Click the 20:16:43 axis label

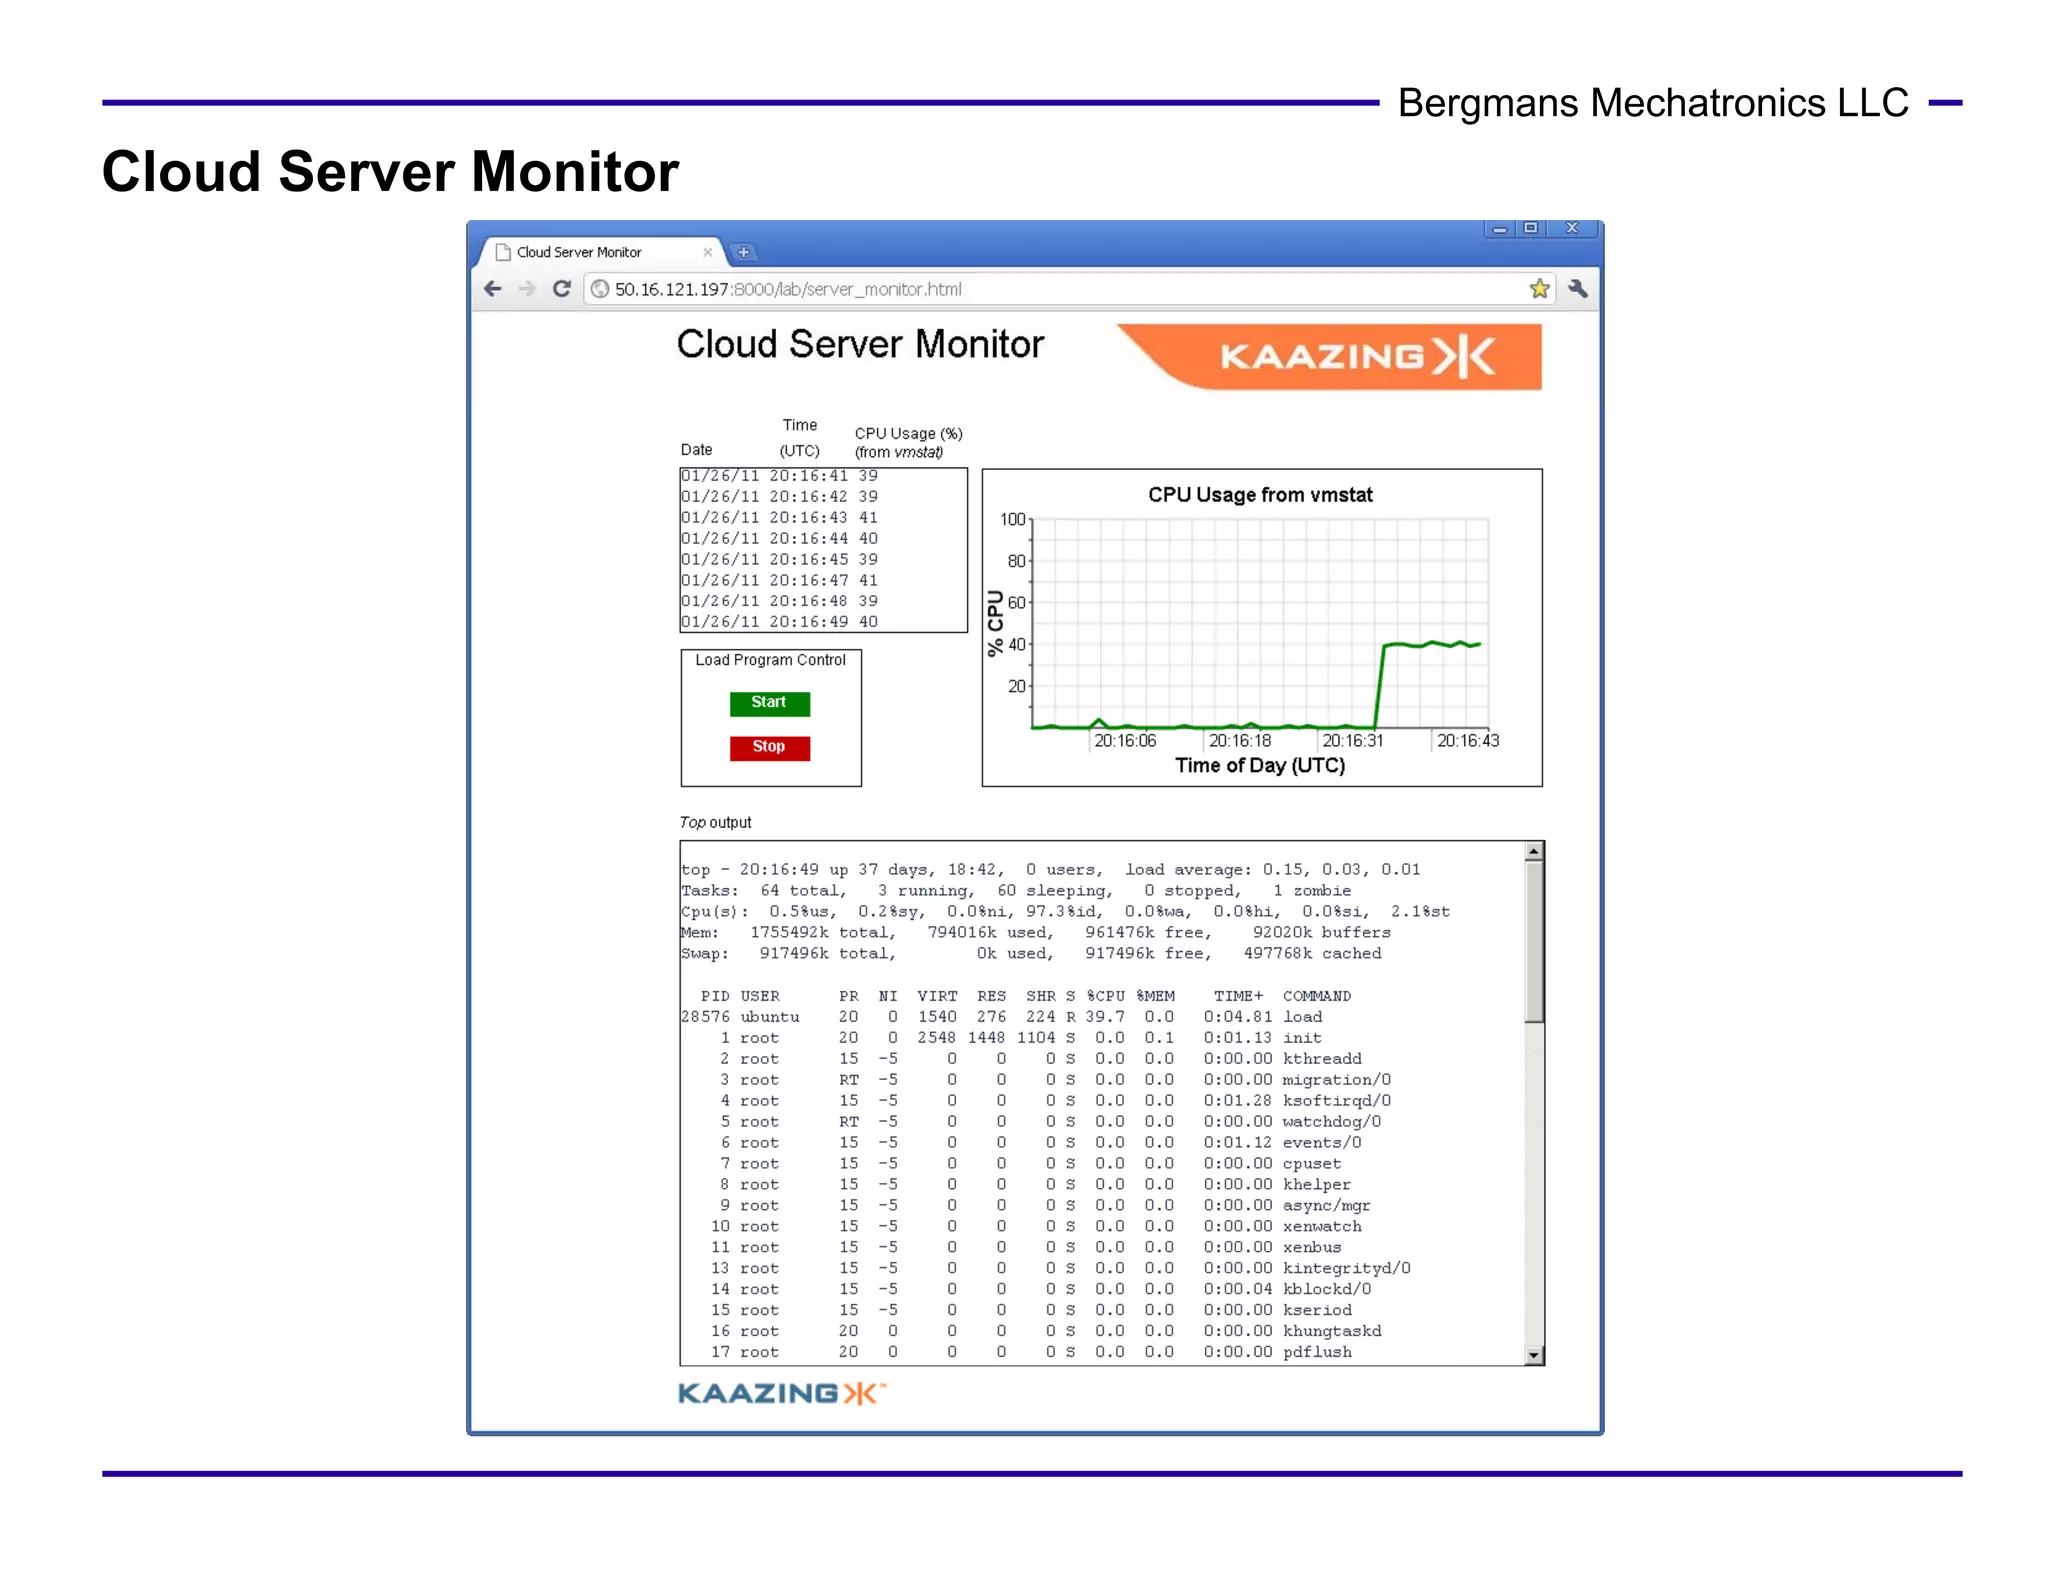click(x=1468, y=741)
